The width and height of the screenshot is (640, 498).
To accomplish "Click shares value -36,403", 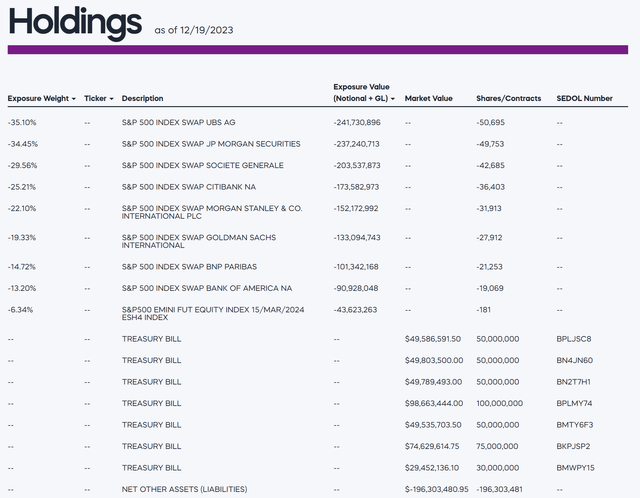I will point(491,187).
